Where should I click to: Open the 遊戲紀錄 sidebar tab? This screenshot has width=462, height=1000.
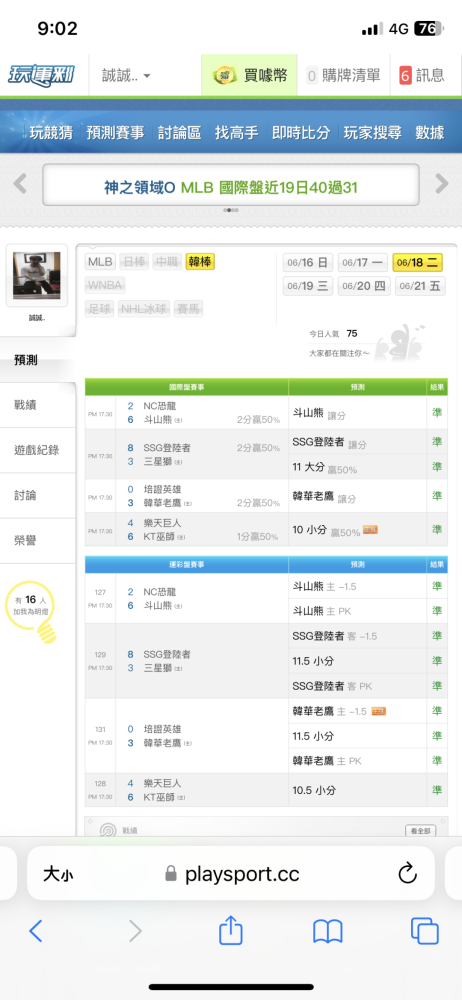(38, 450)
